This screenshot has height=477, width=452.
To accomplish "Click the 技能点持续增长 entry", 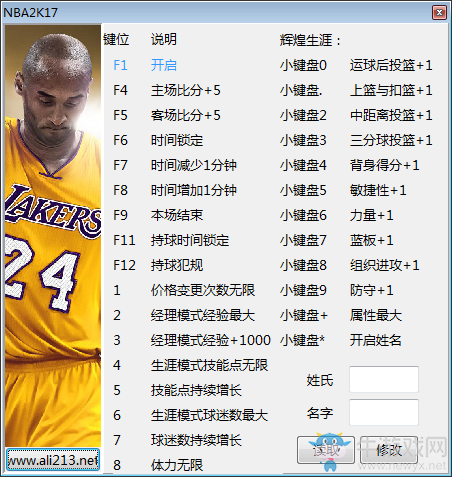I will [196, 390].
